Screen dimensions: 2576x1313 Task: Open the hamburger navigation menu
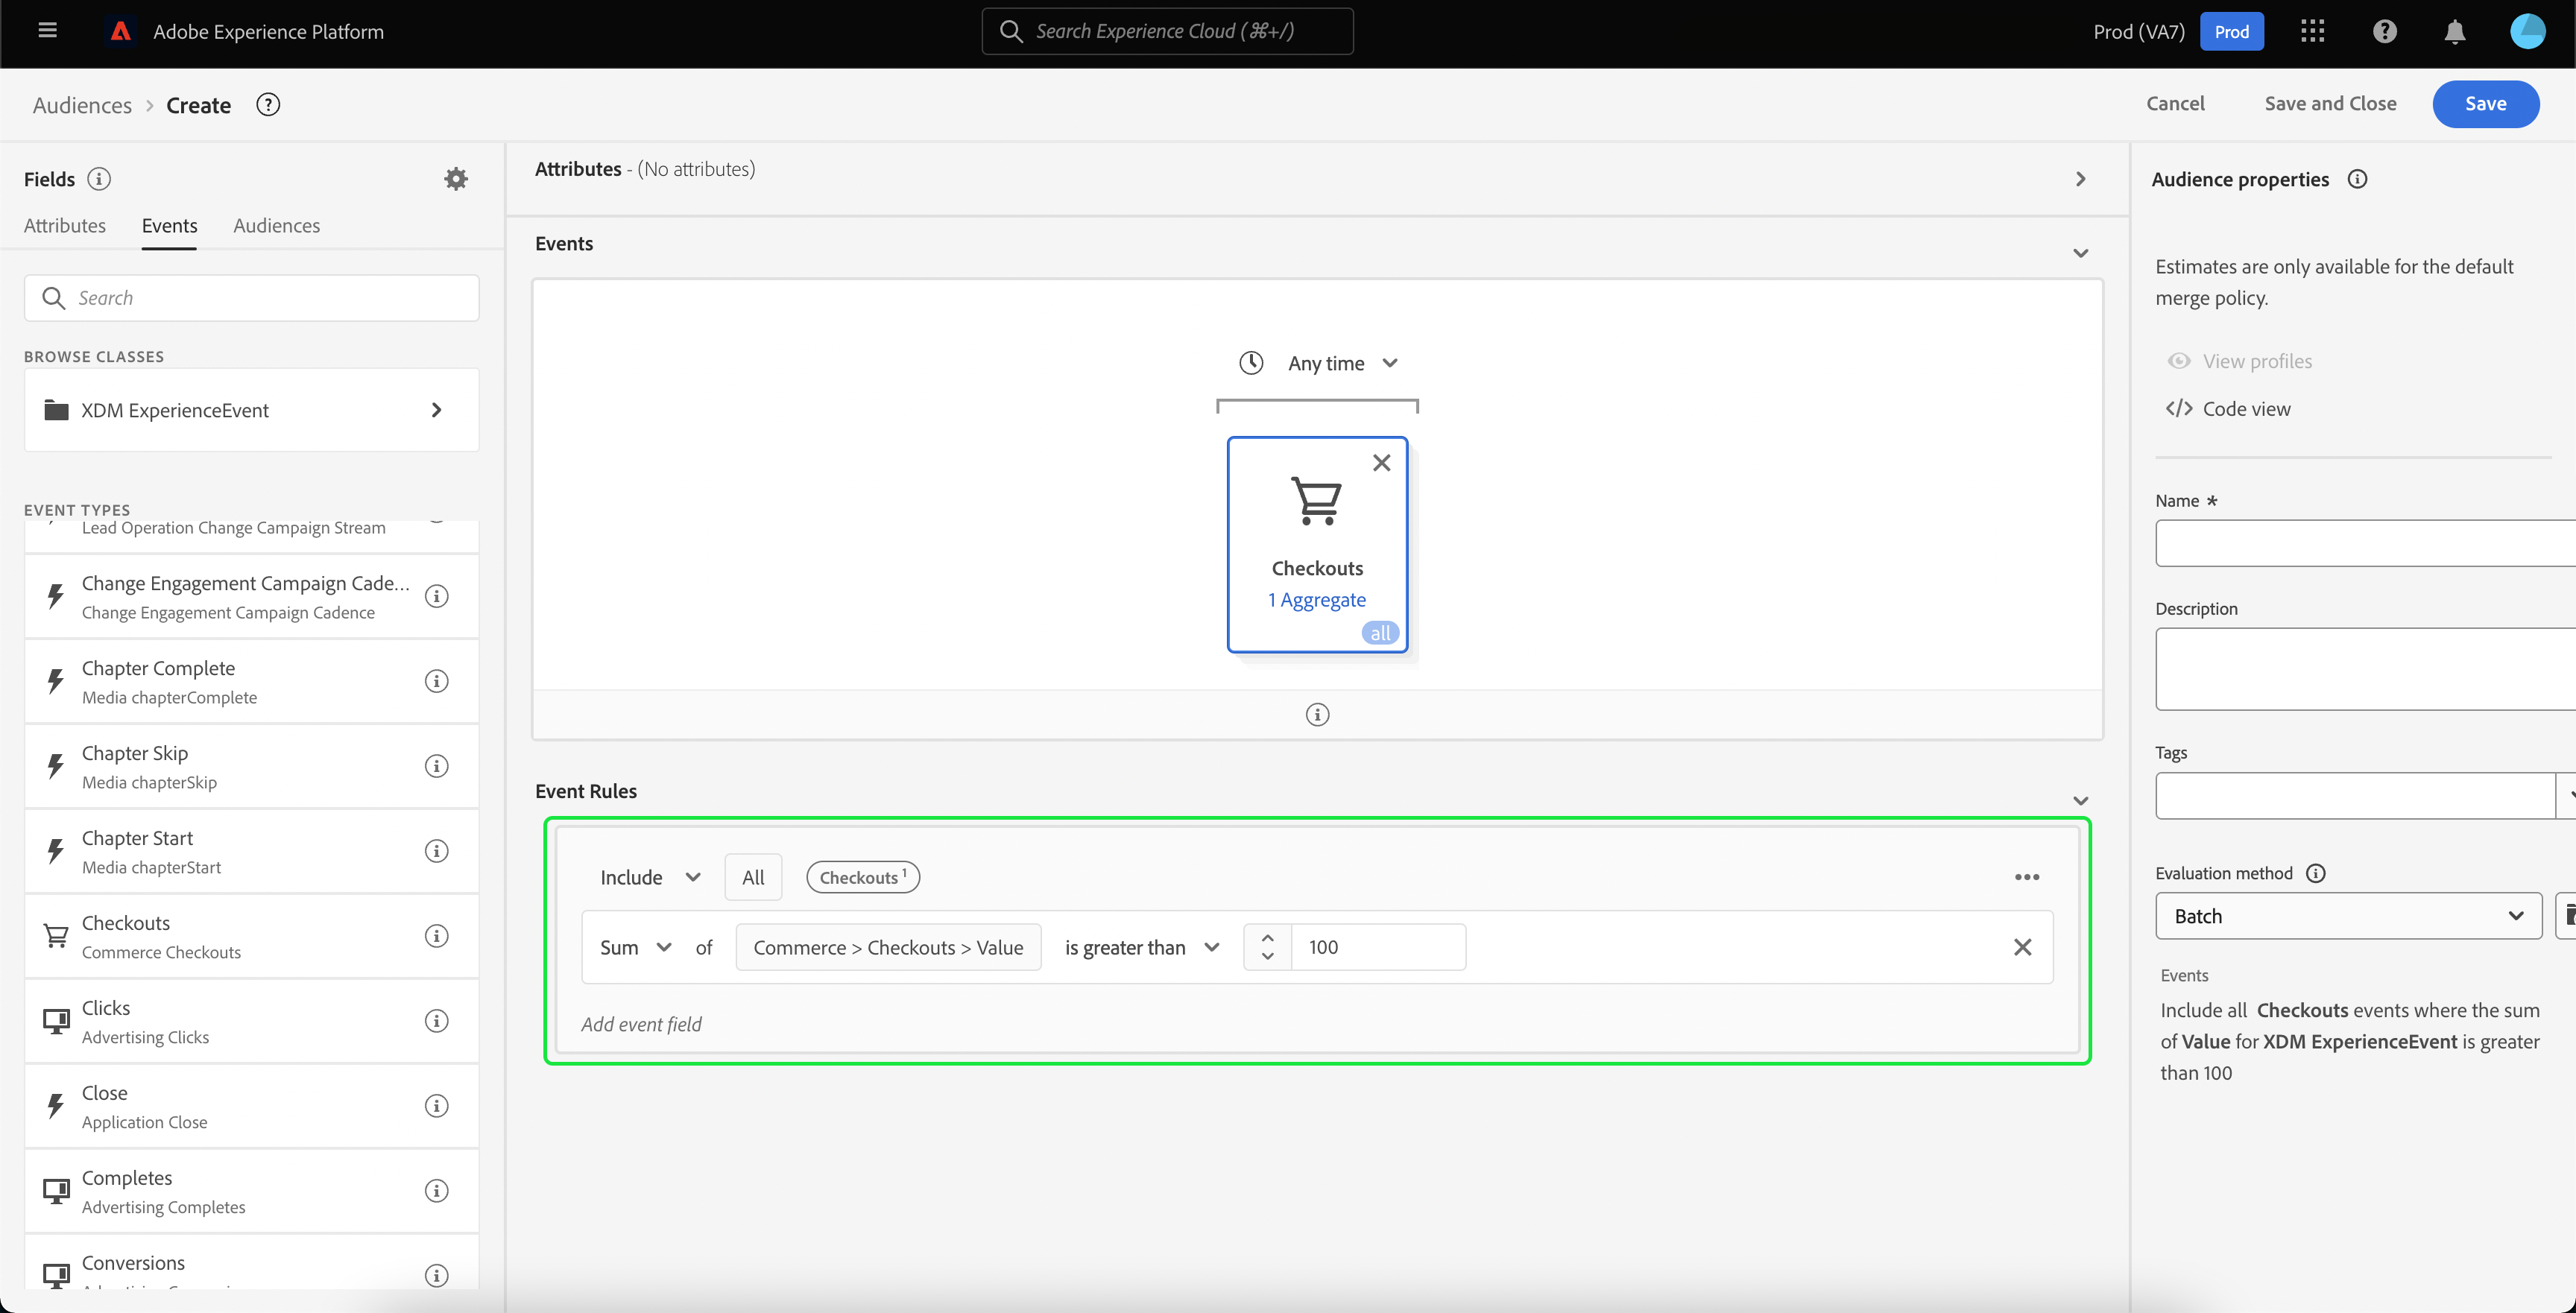(47, 31)
